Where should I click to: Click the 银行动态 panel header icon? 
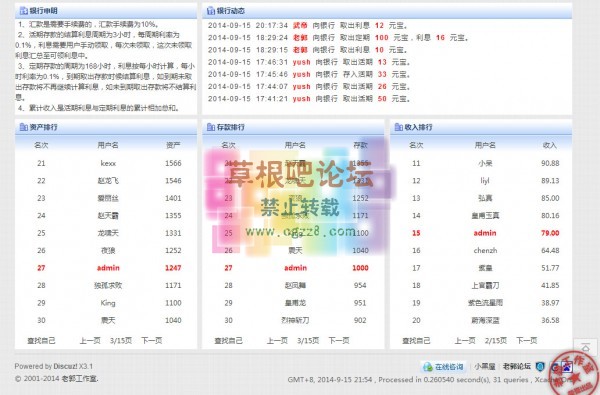pyautogui.click(x=211, y=11)
